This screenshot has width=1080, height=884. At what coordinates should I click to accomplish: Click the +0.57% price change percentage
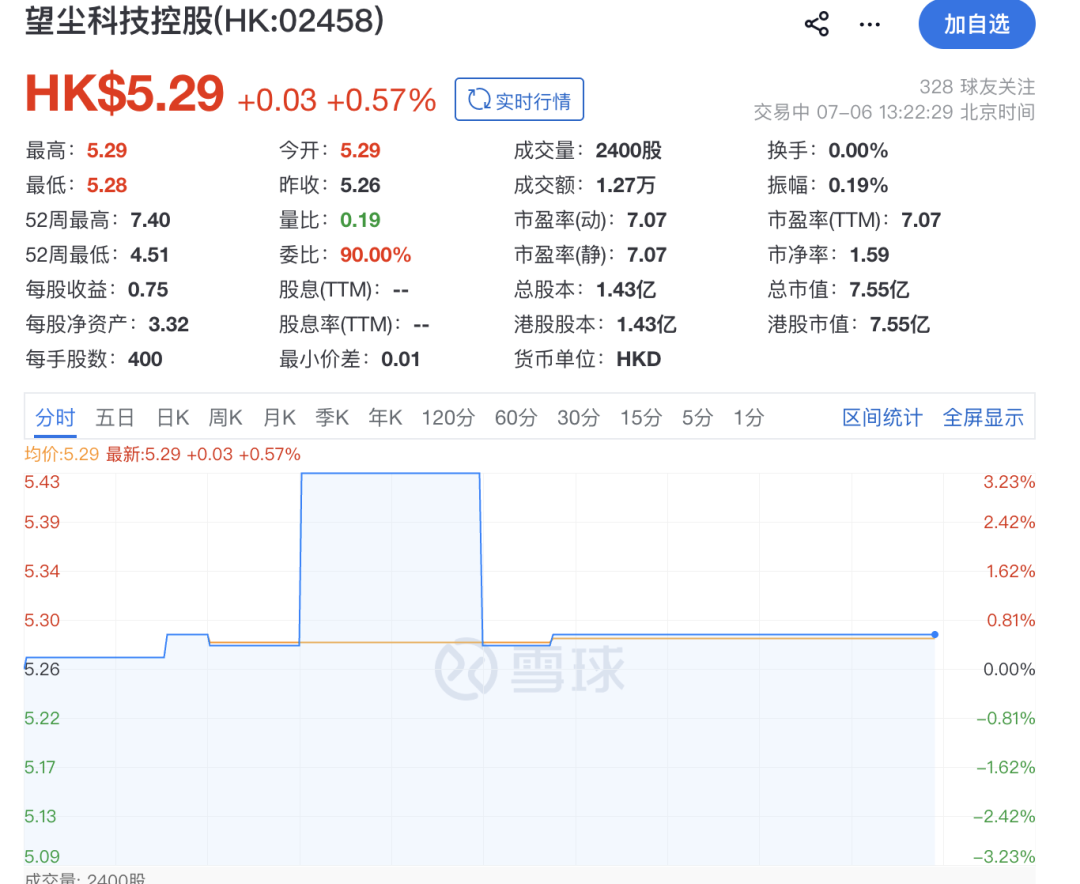381,101
